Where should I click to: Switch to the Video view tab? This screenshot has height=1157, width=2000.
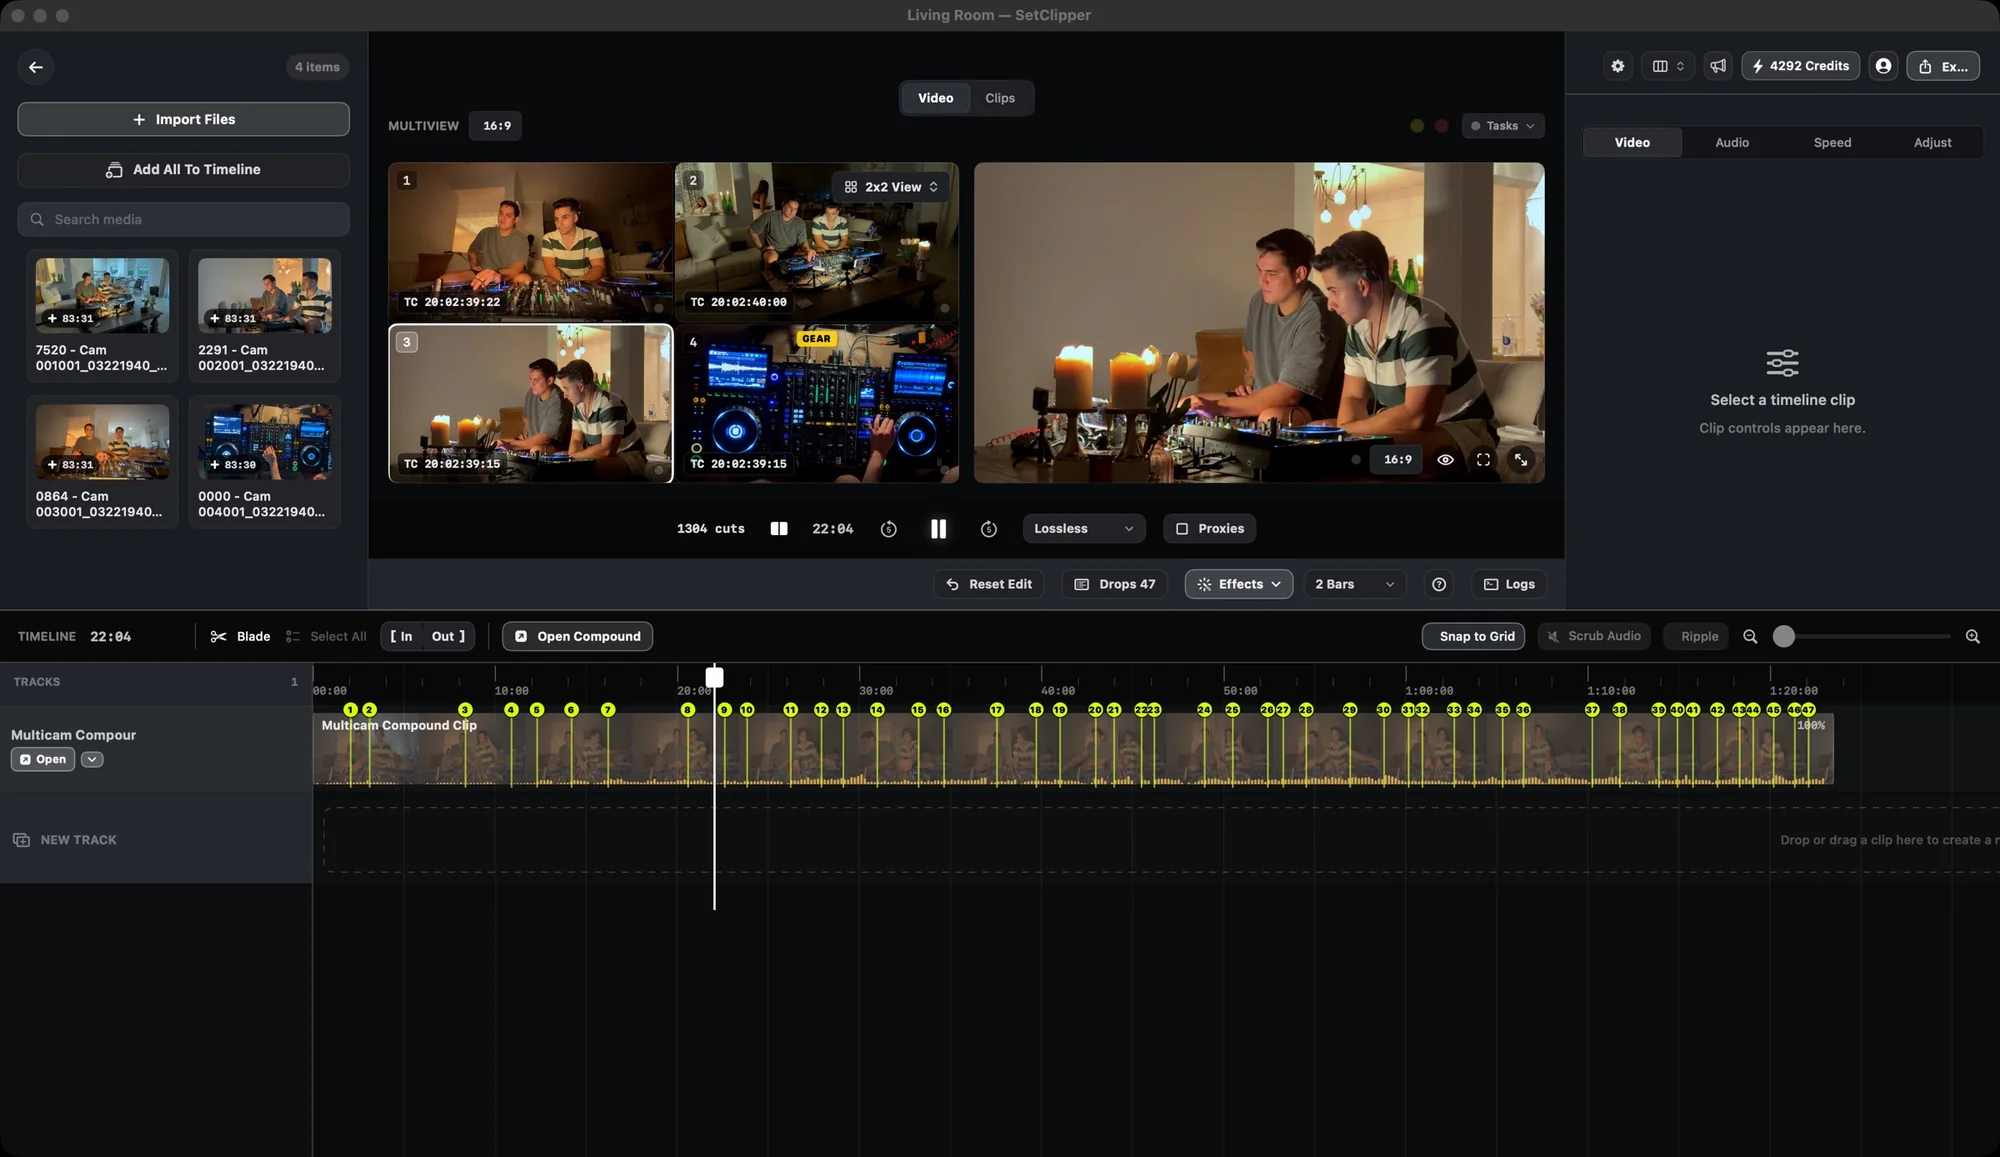[935, 98]
